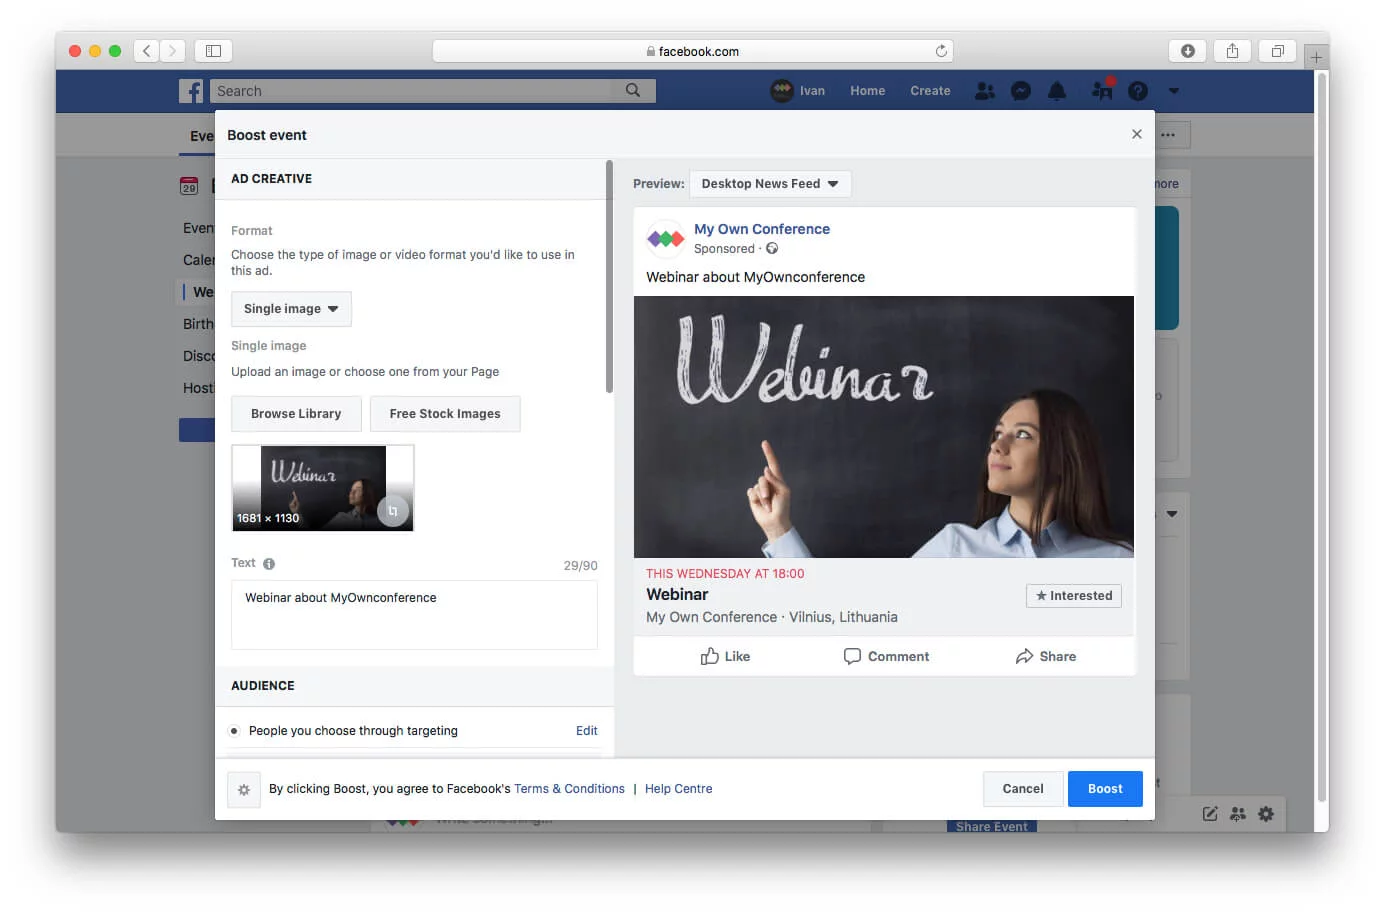Image resolution: width=1385 pixels, height=912 pixels.
Task: Go to Home in the navigation bar
Action: [866, 90]
